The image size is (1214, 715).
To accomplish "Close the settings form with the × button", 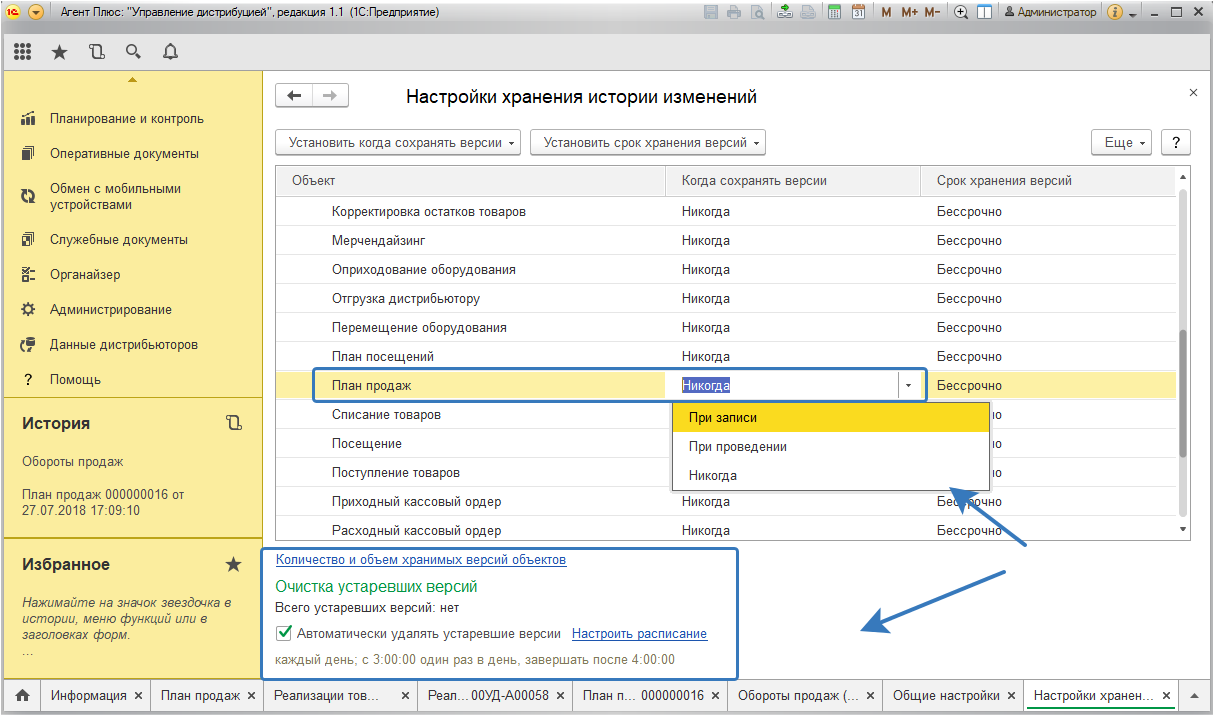I will 1192,92.
